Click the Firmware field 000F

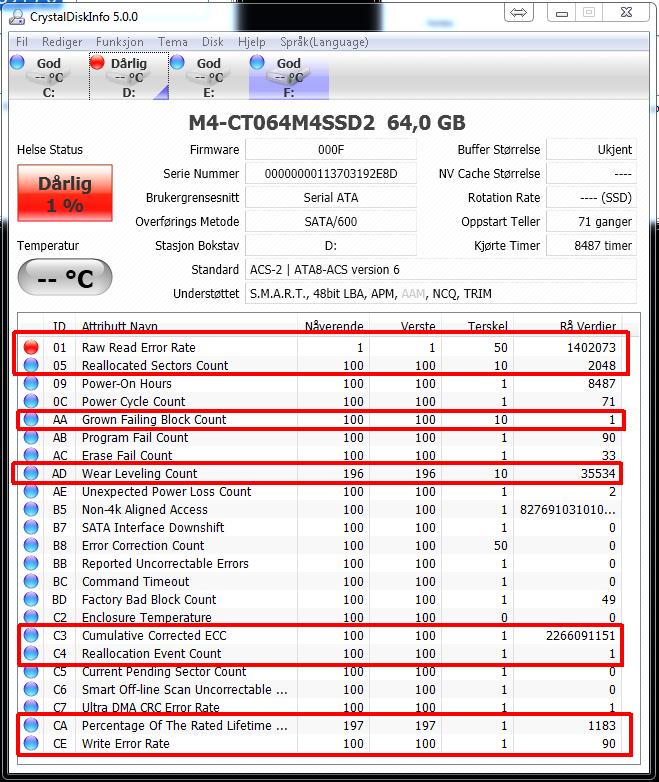coord(331,150)
